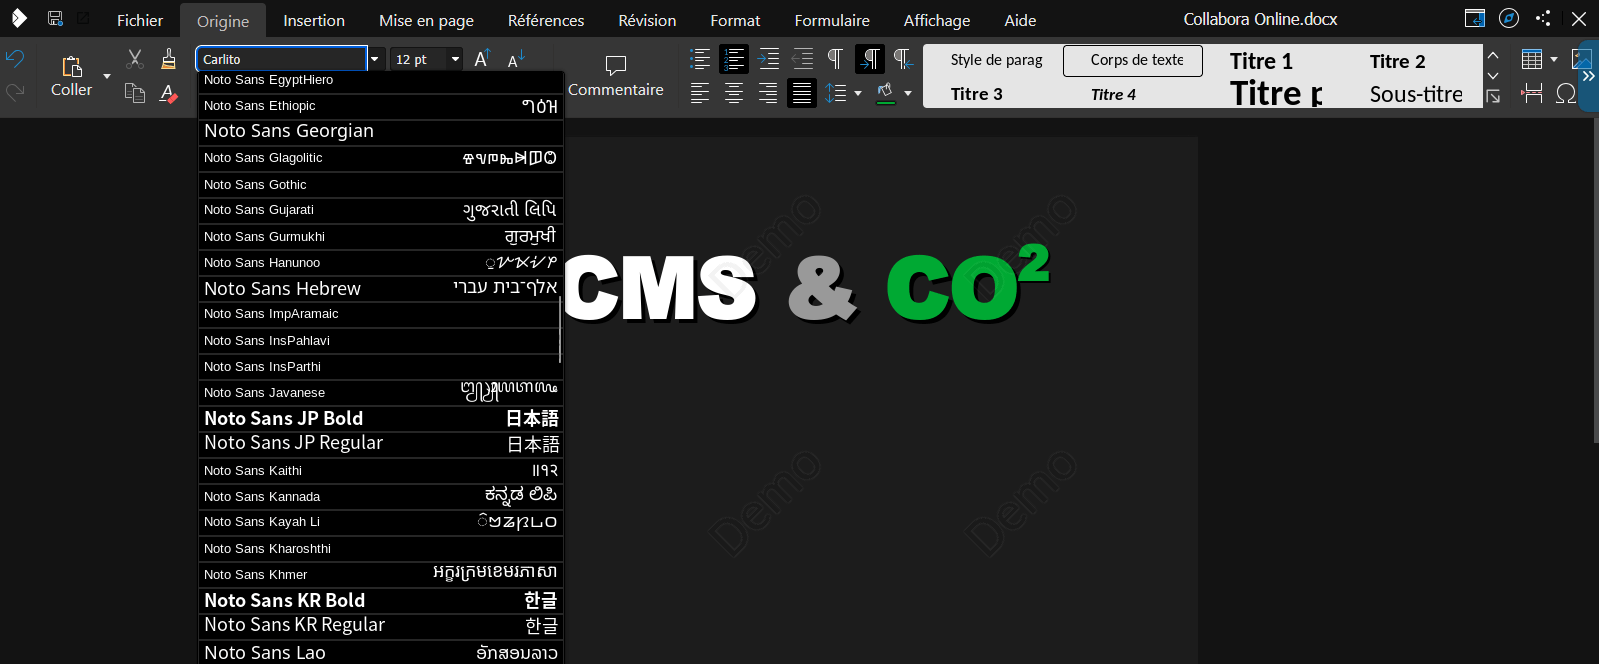This screenshot has width=1599, height=664.
Task: Click the Undo arrow icon
Action: 15,59
